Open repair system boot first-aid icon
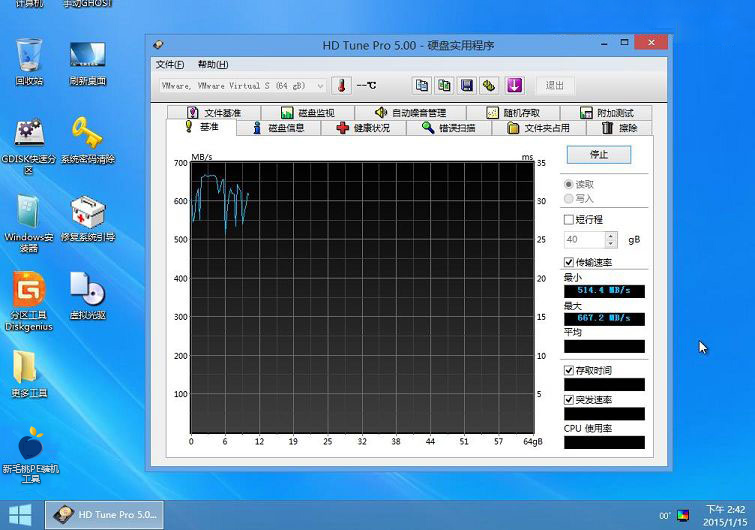The image size is (755, 530). pyautogui.click(x=88, y=219)
